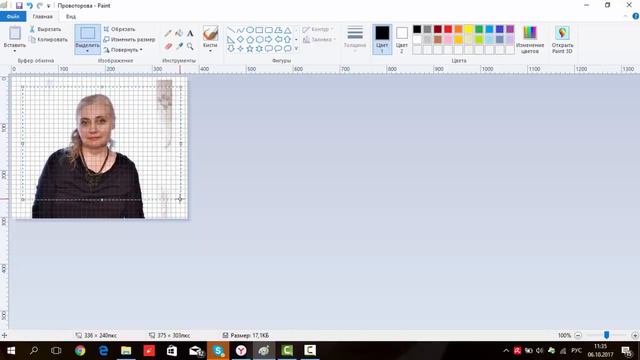Open Skype from the taskbar
The height and width of the screenshot is (360, 640).
218,350
